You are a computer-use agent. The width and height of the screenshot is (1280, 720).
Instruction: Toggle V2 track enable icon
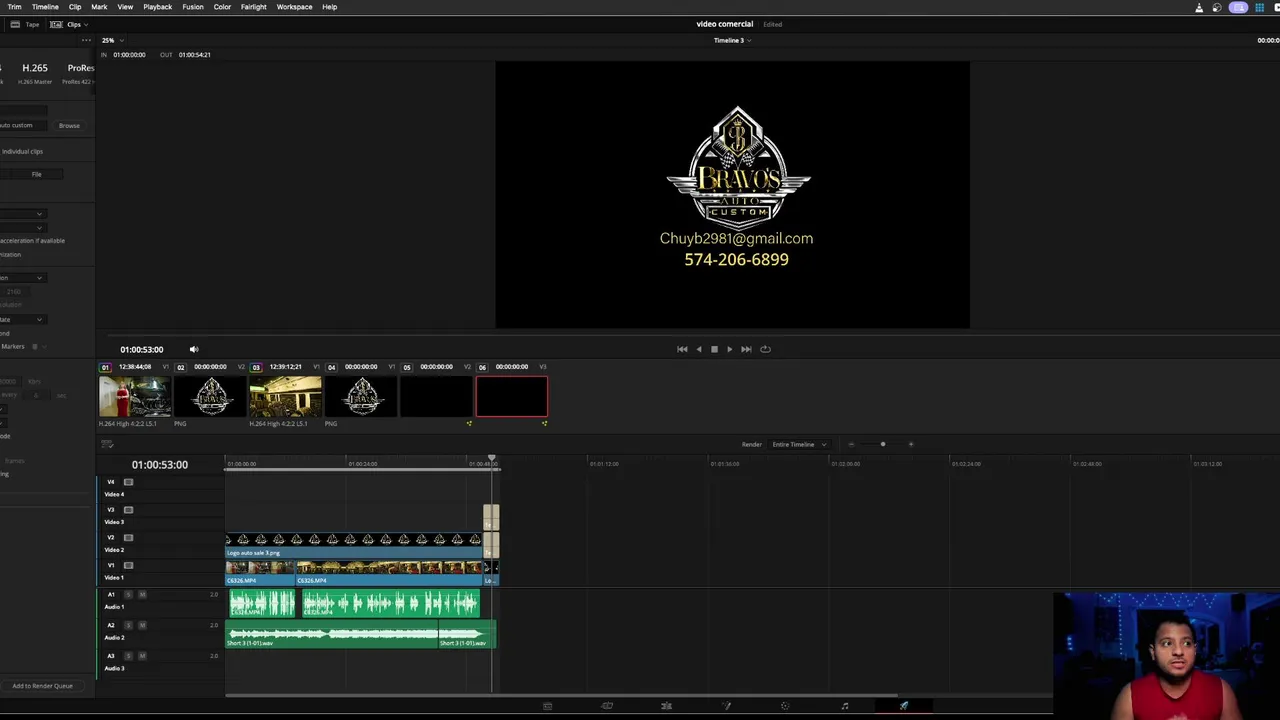[x=128, y=538]
